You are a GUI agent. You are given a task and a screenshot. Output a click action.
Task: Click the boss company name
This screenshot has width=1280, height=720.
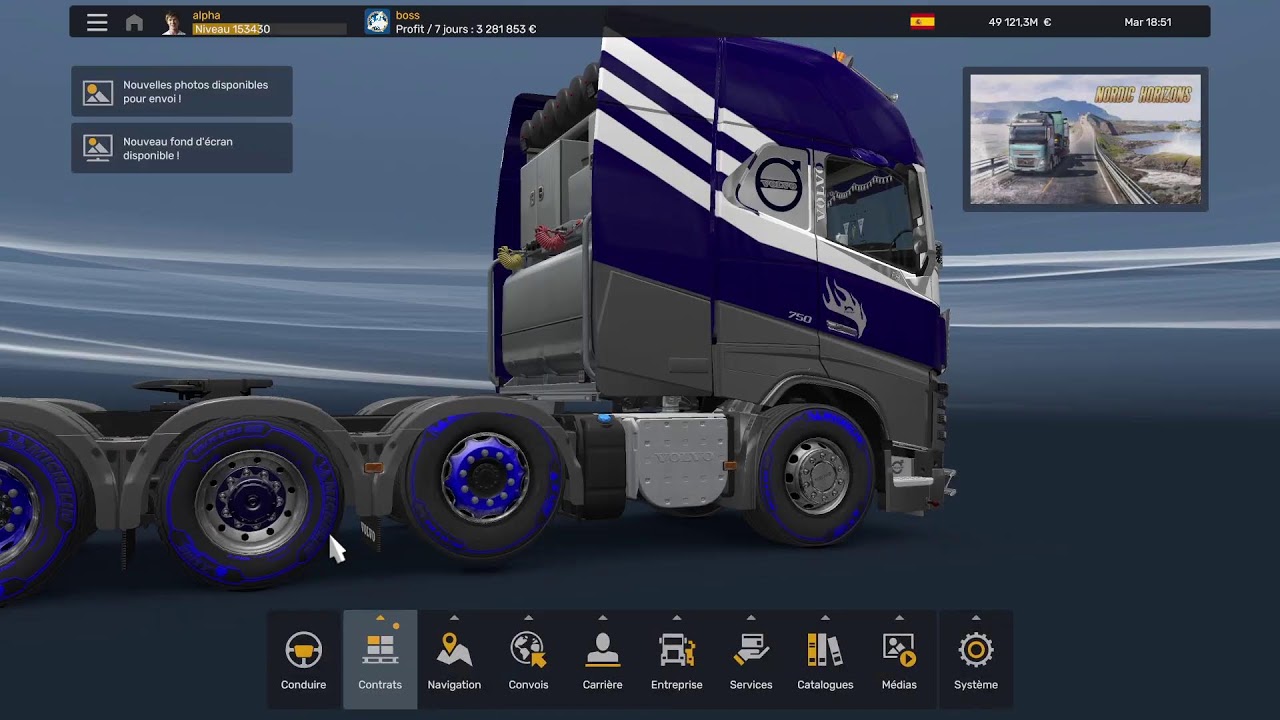[x=407, y=15]
